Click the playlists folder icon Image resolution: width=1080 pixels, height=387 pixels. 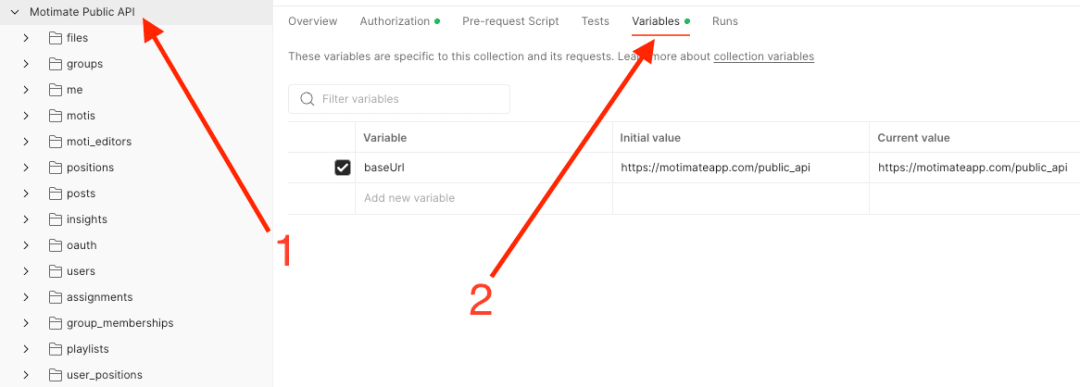[x=56, y=349]
